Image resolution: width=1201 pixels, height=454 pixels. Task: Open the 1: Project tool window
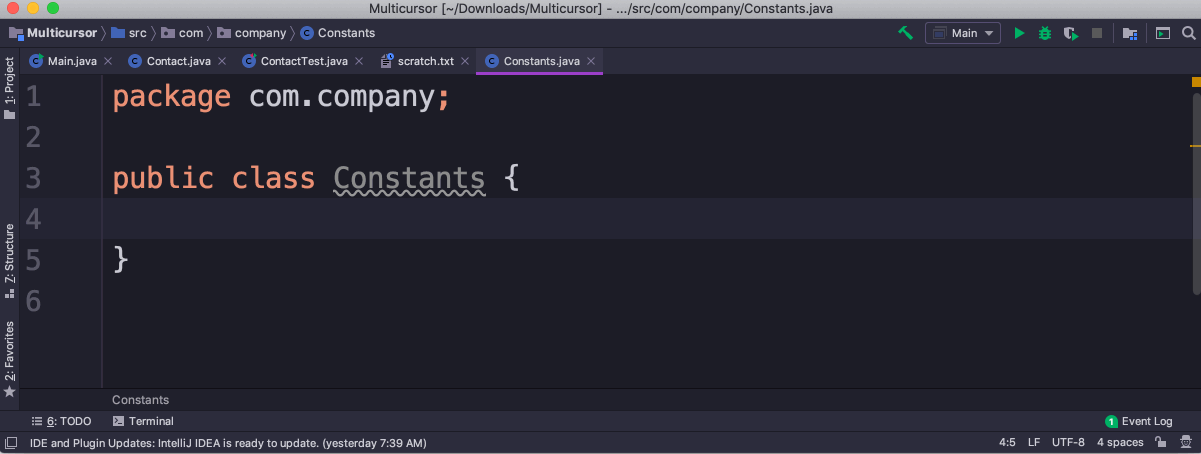click(10, 88)
